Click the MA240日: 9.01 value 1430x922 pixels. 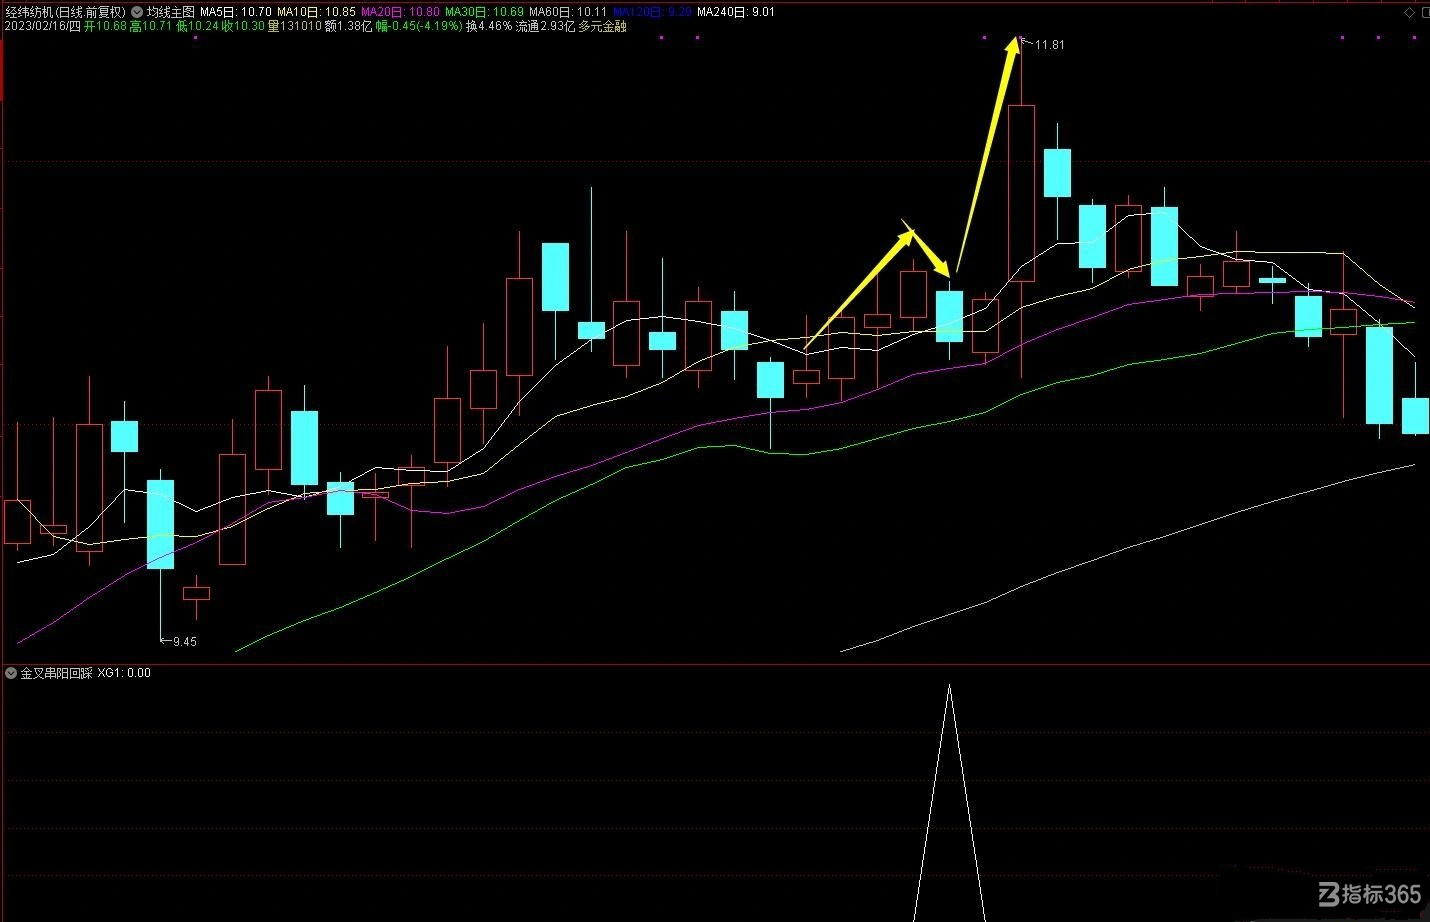(x=735, y=12)
